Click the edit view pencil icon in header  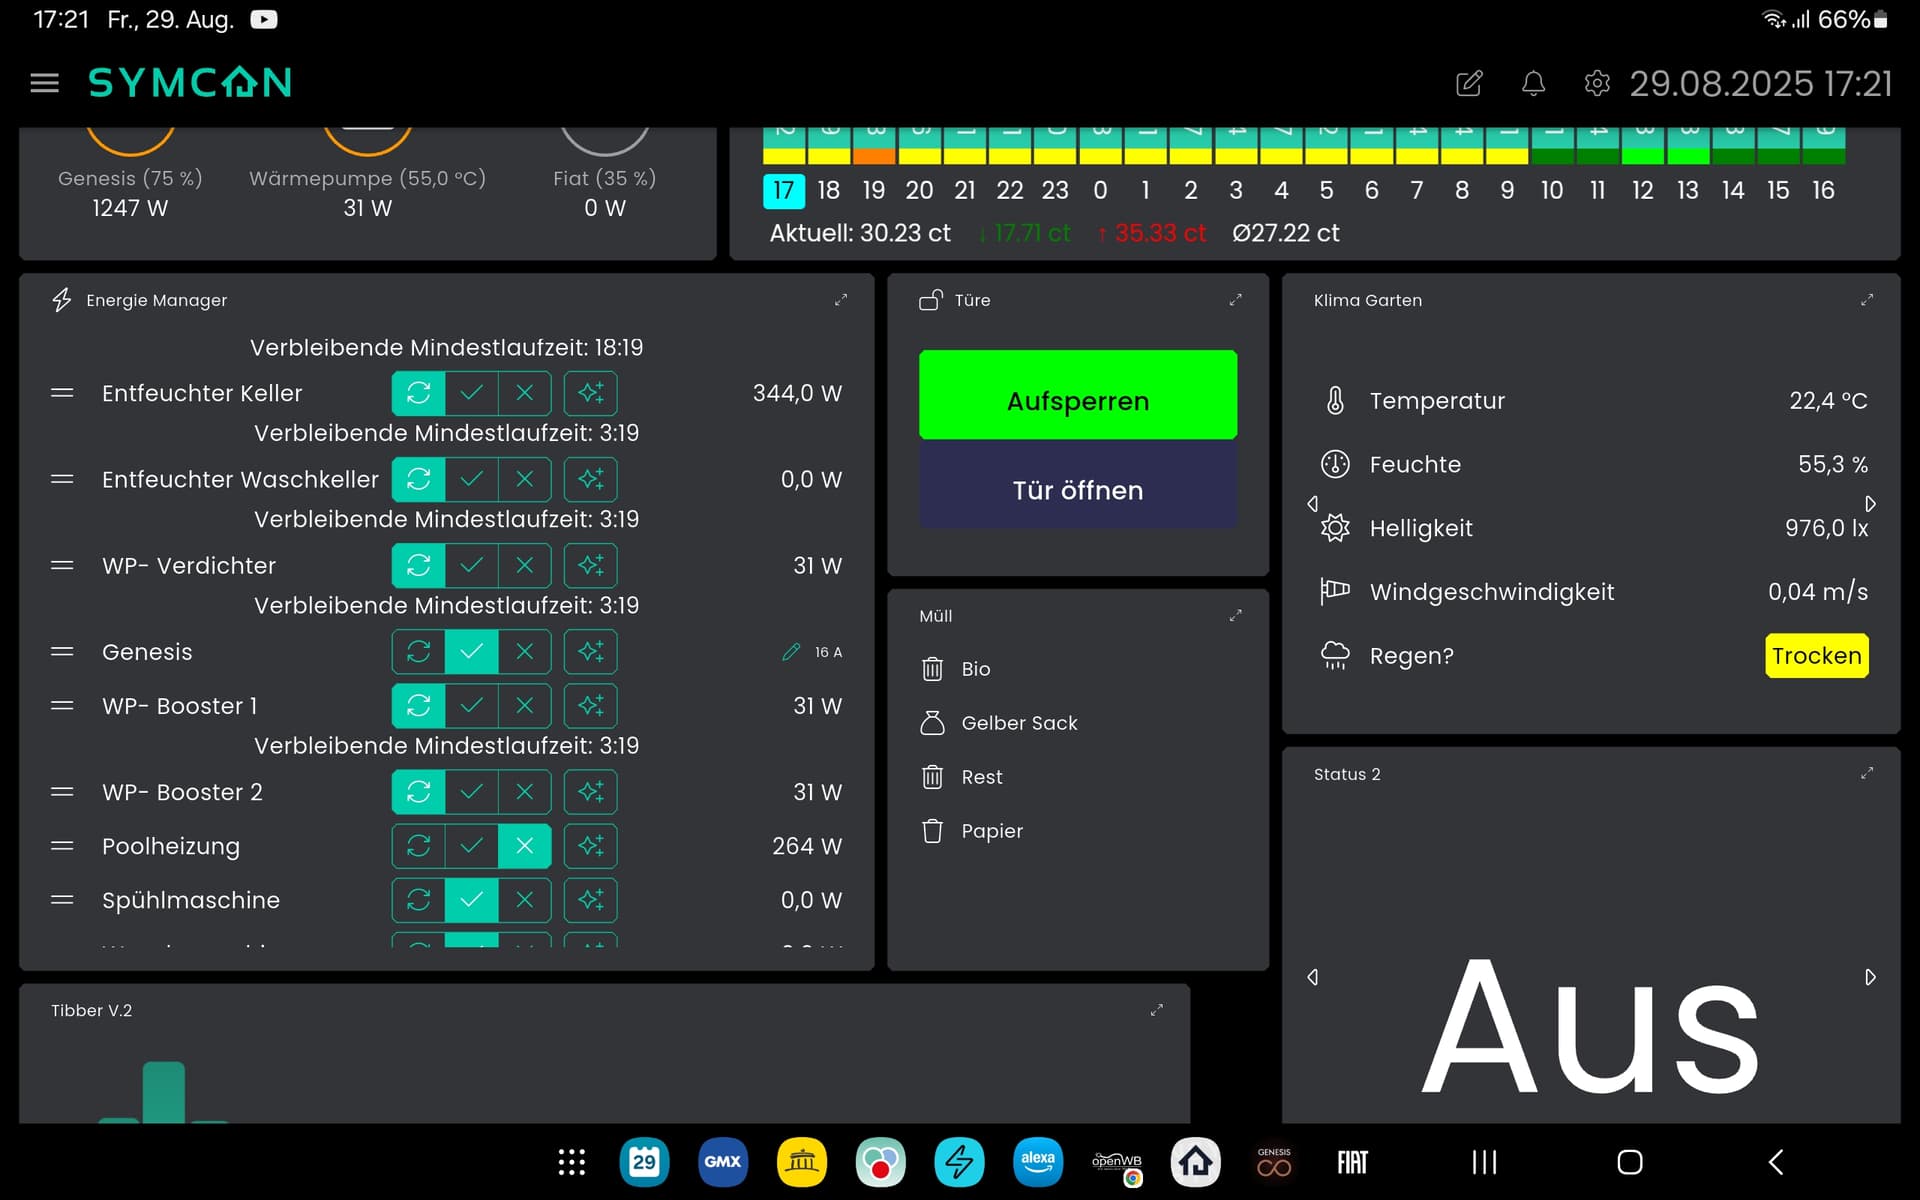(x=1469, y=83)
